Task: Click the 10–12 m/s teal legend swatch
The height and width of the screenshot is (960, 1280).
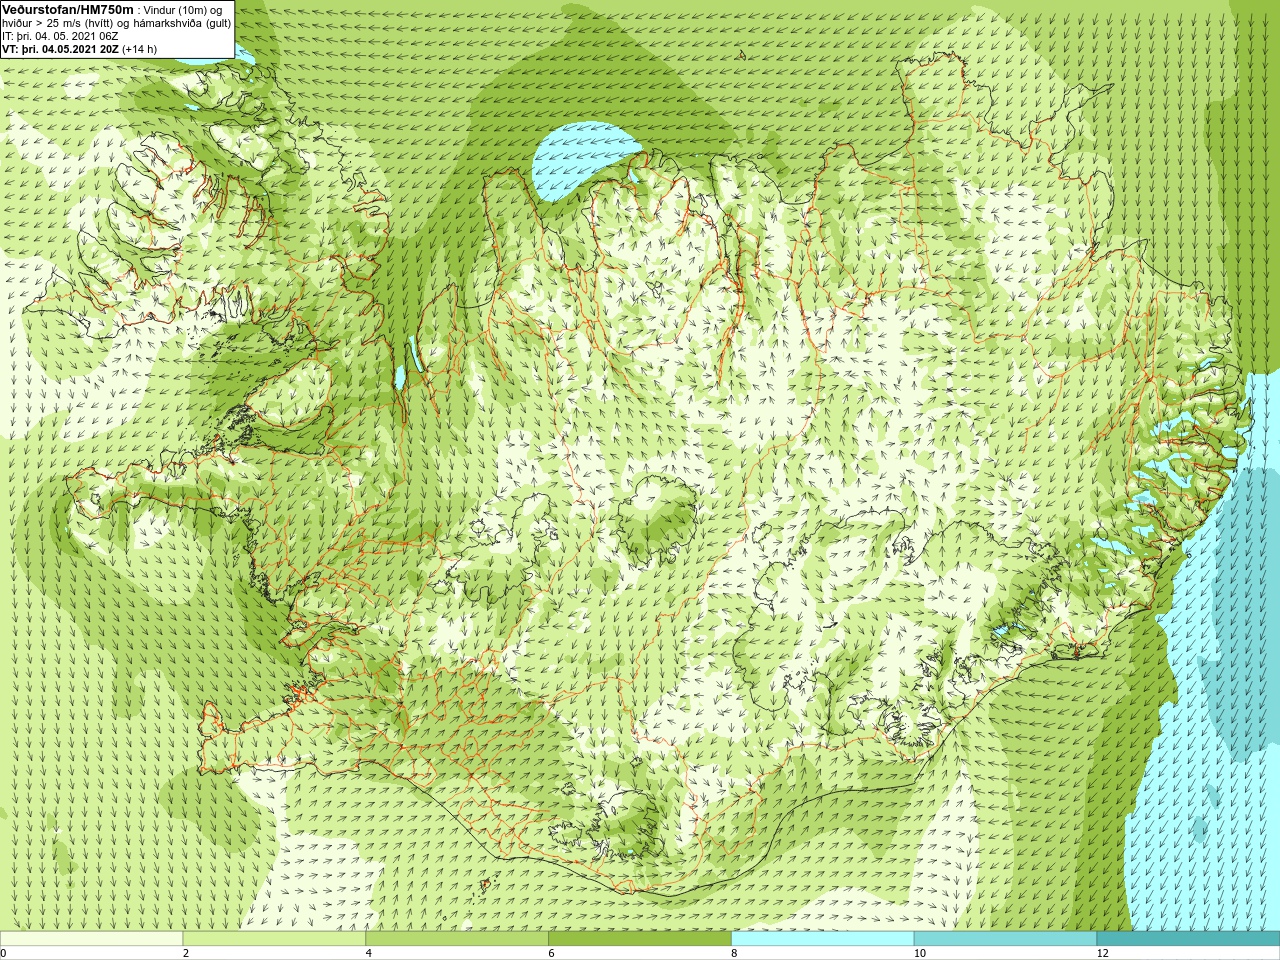Action: (1005, 938)
